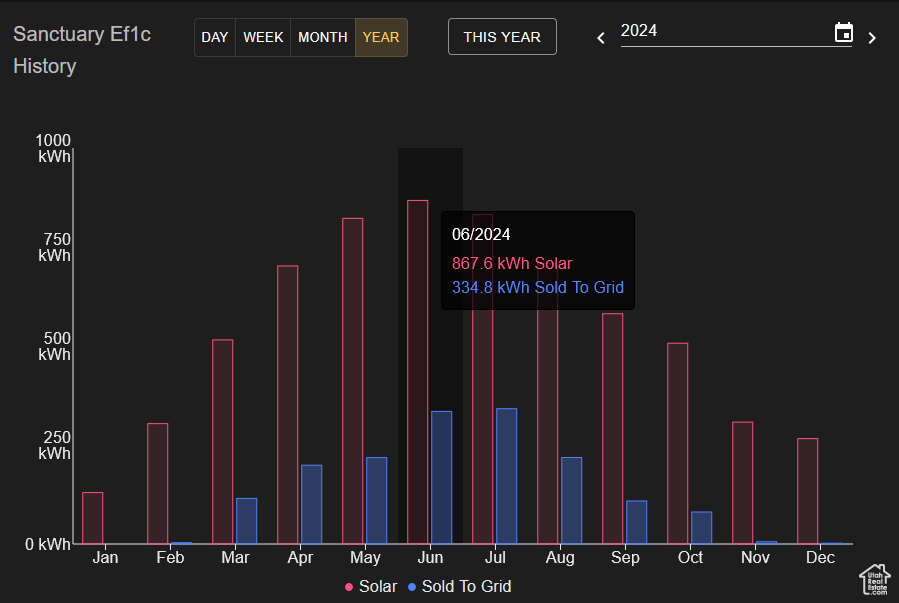The width and height of the screenshot is (899, 603).
Task: Switch to the MONTH view tab
Action: click(x=323, y=37)
